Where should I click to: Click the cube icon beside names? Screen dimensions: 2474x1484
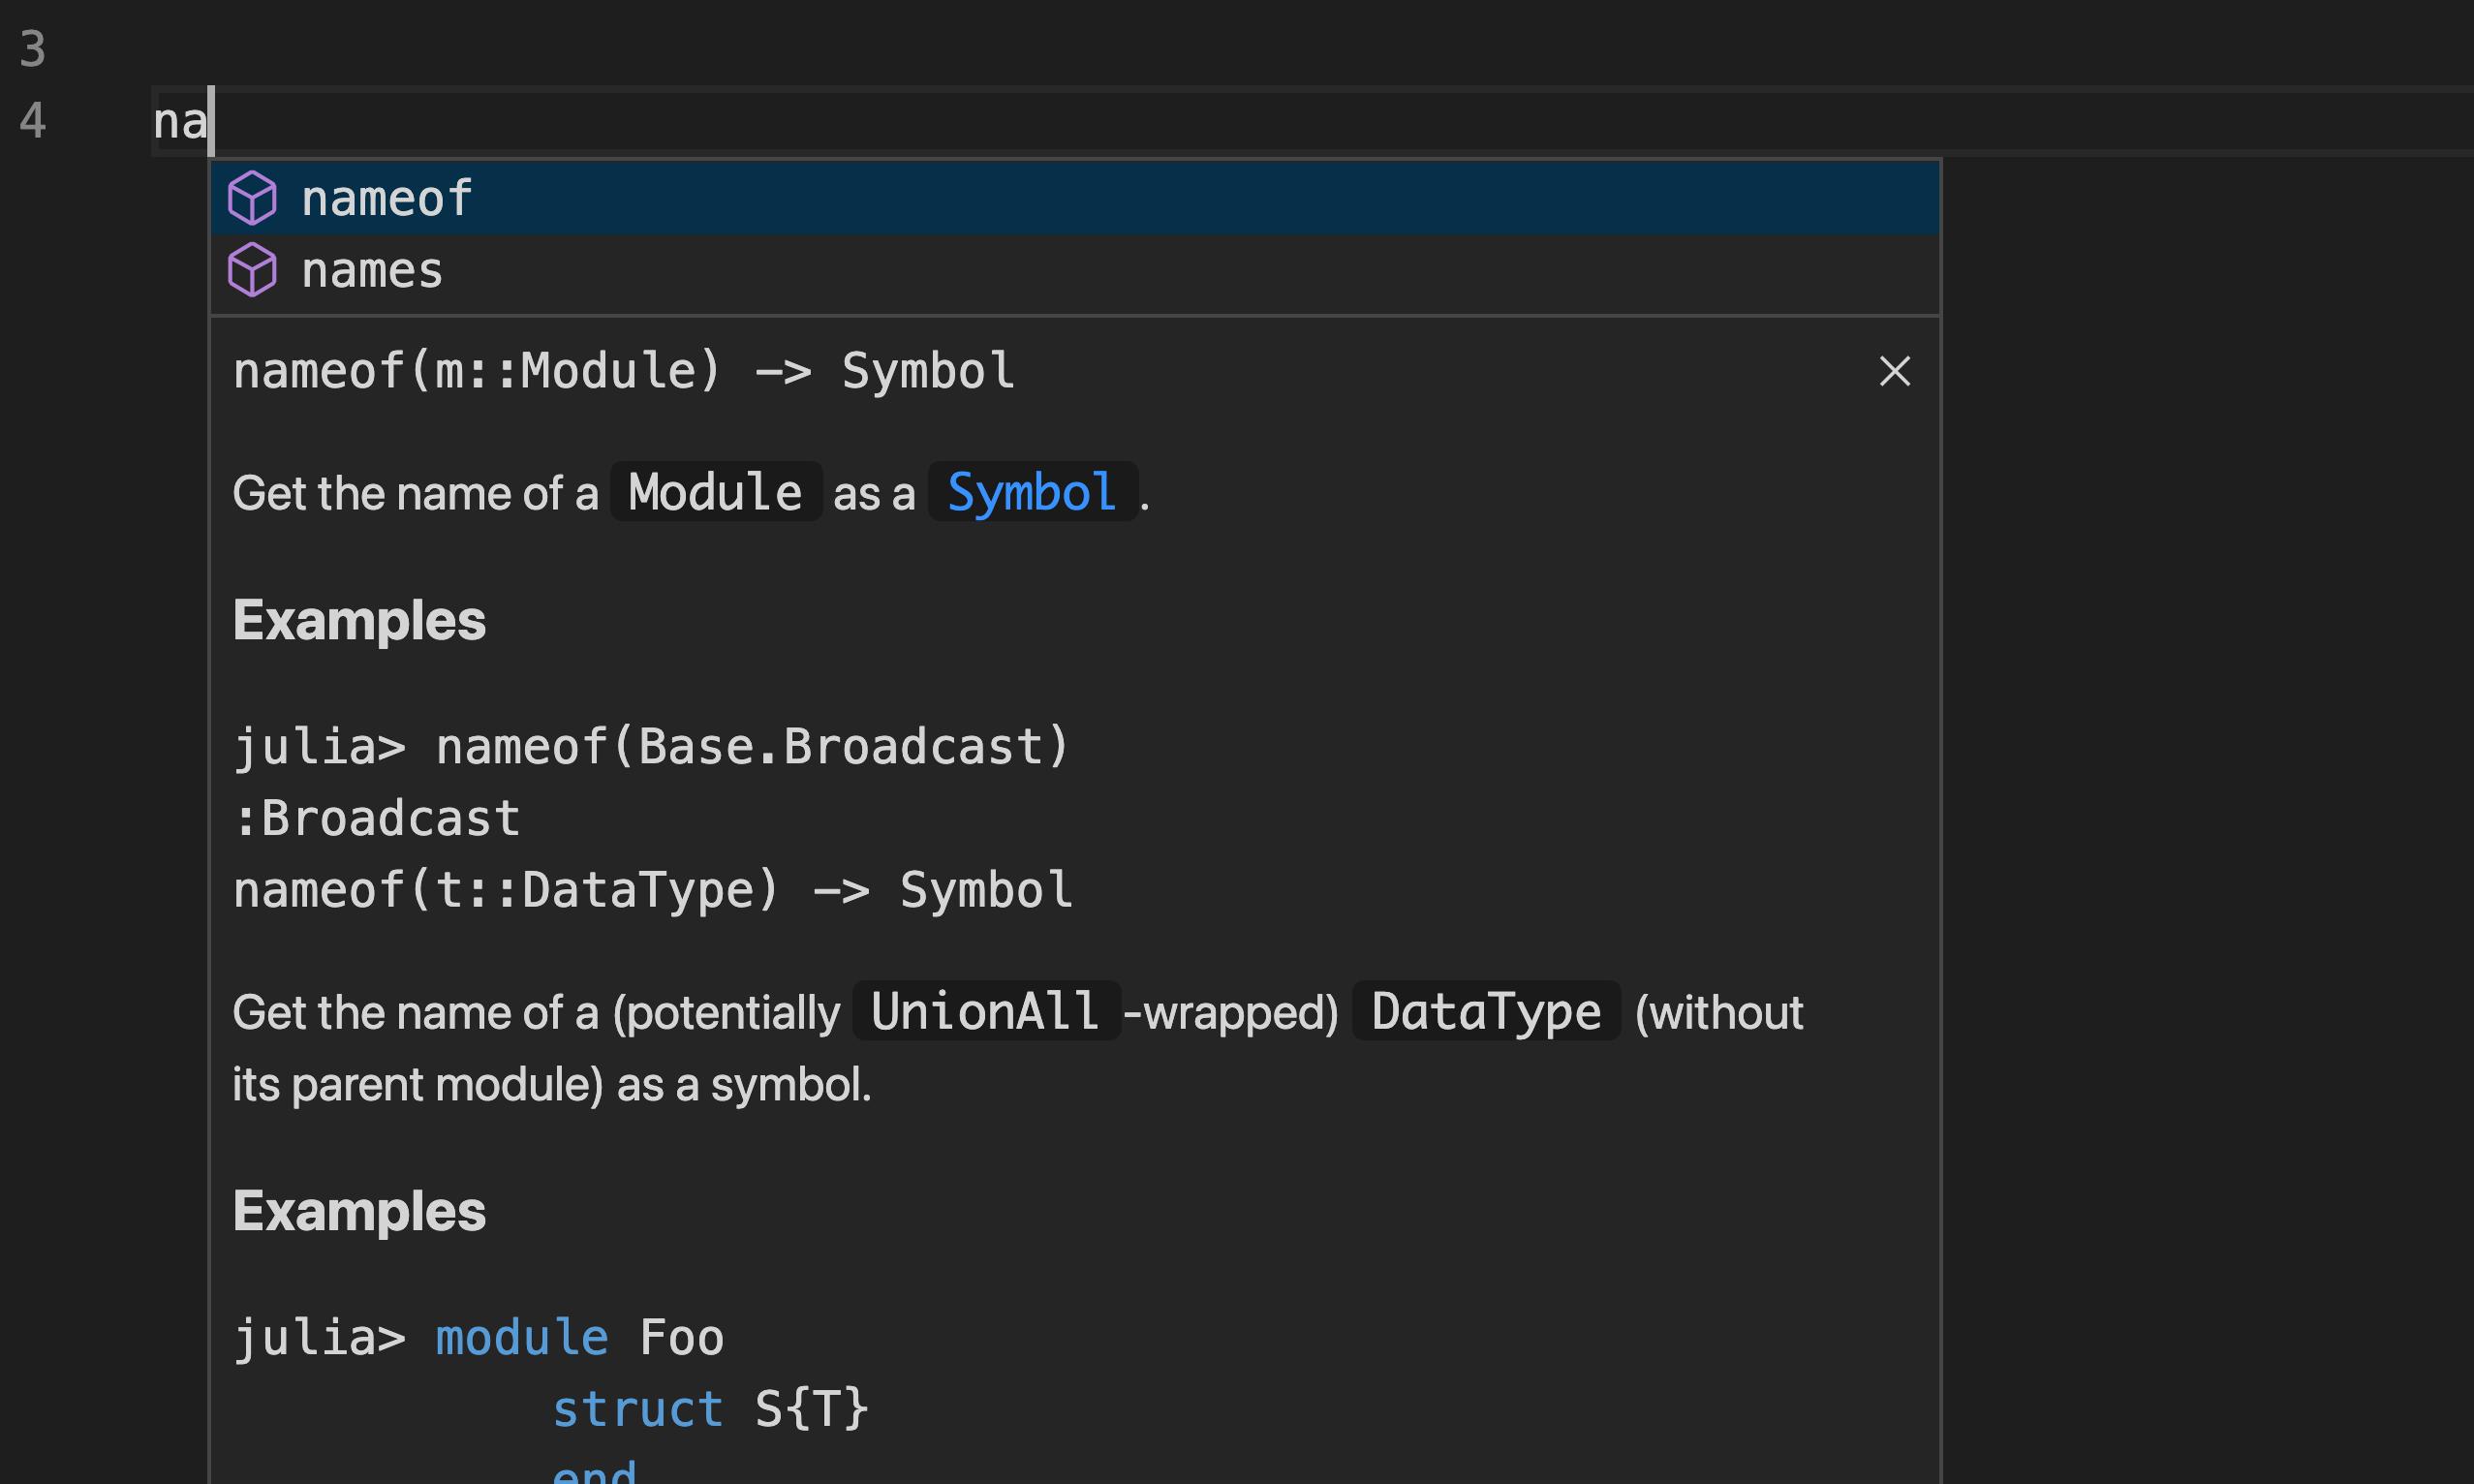tap(253, 269)
